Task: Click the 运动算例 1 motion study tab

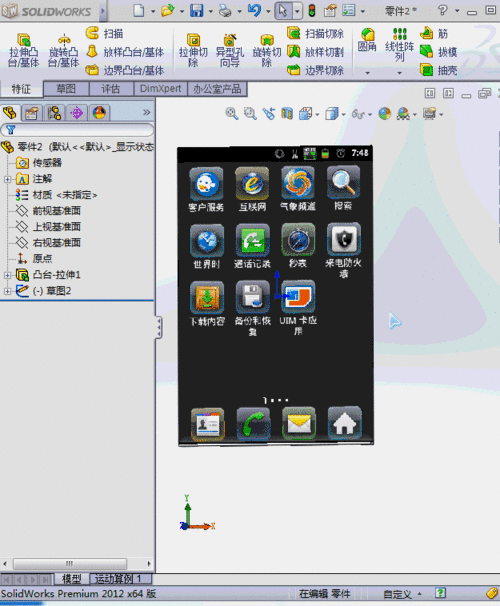Action: coord(121,579)
